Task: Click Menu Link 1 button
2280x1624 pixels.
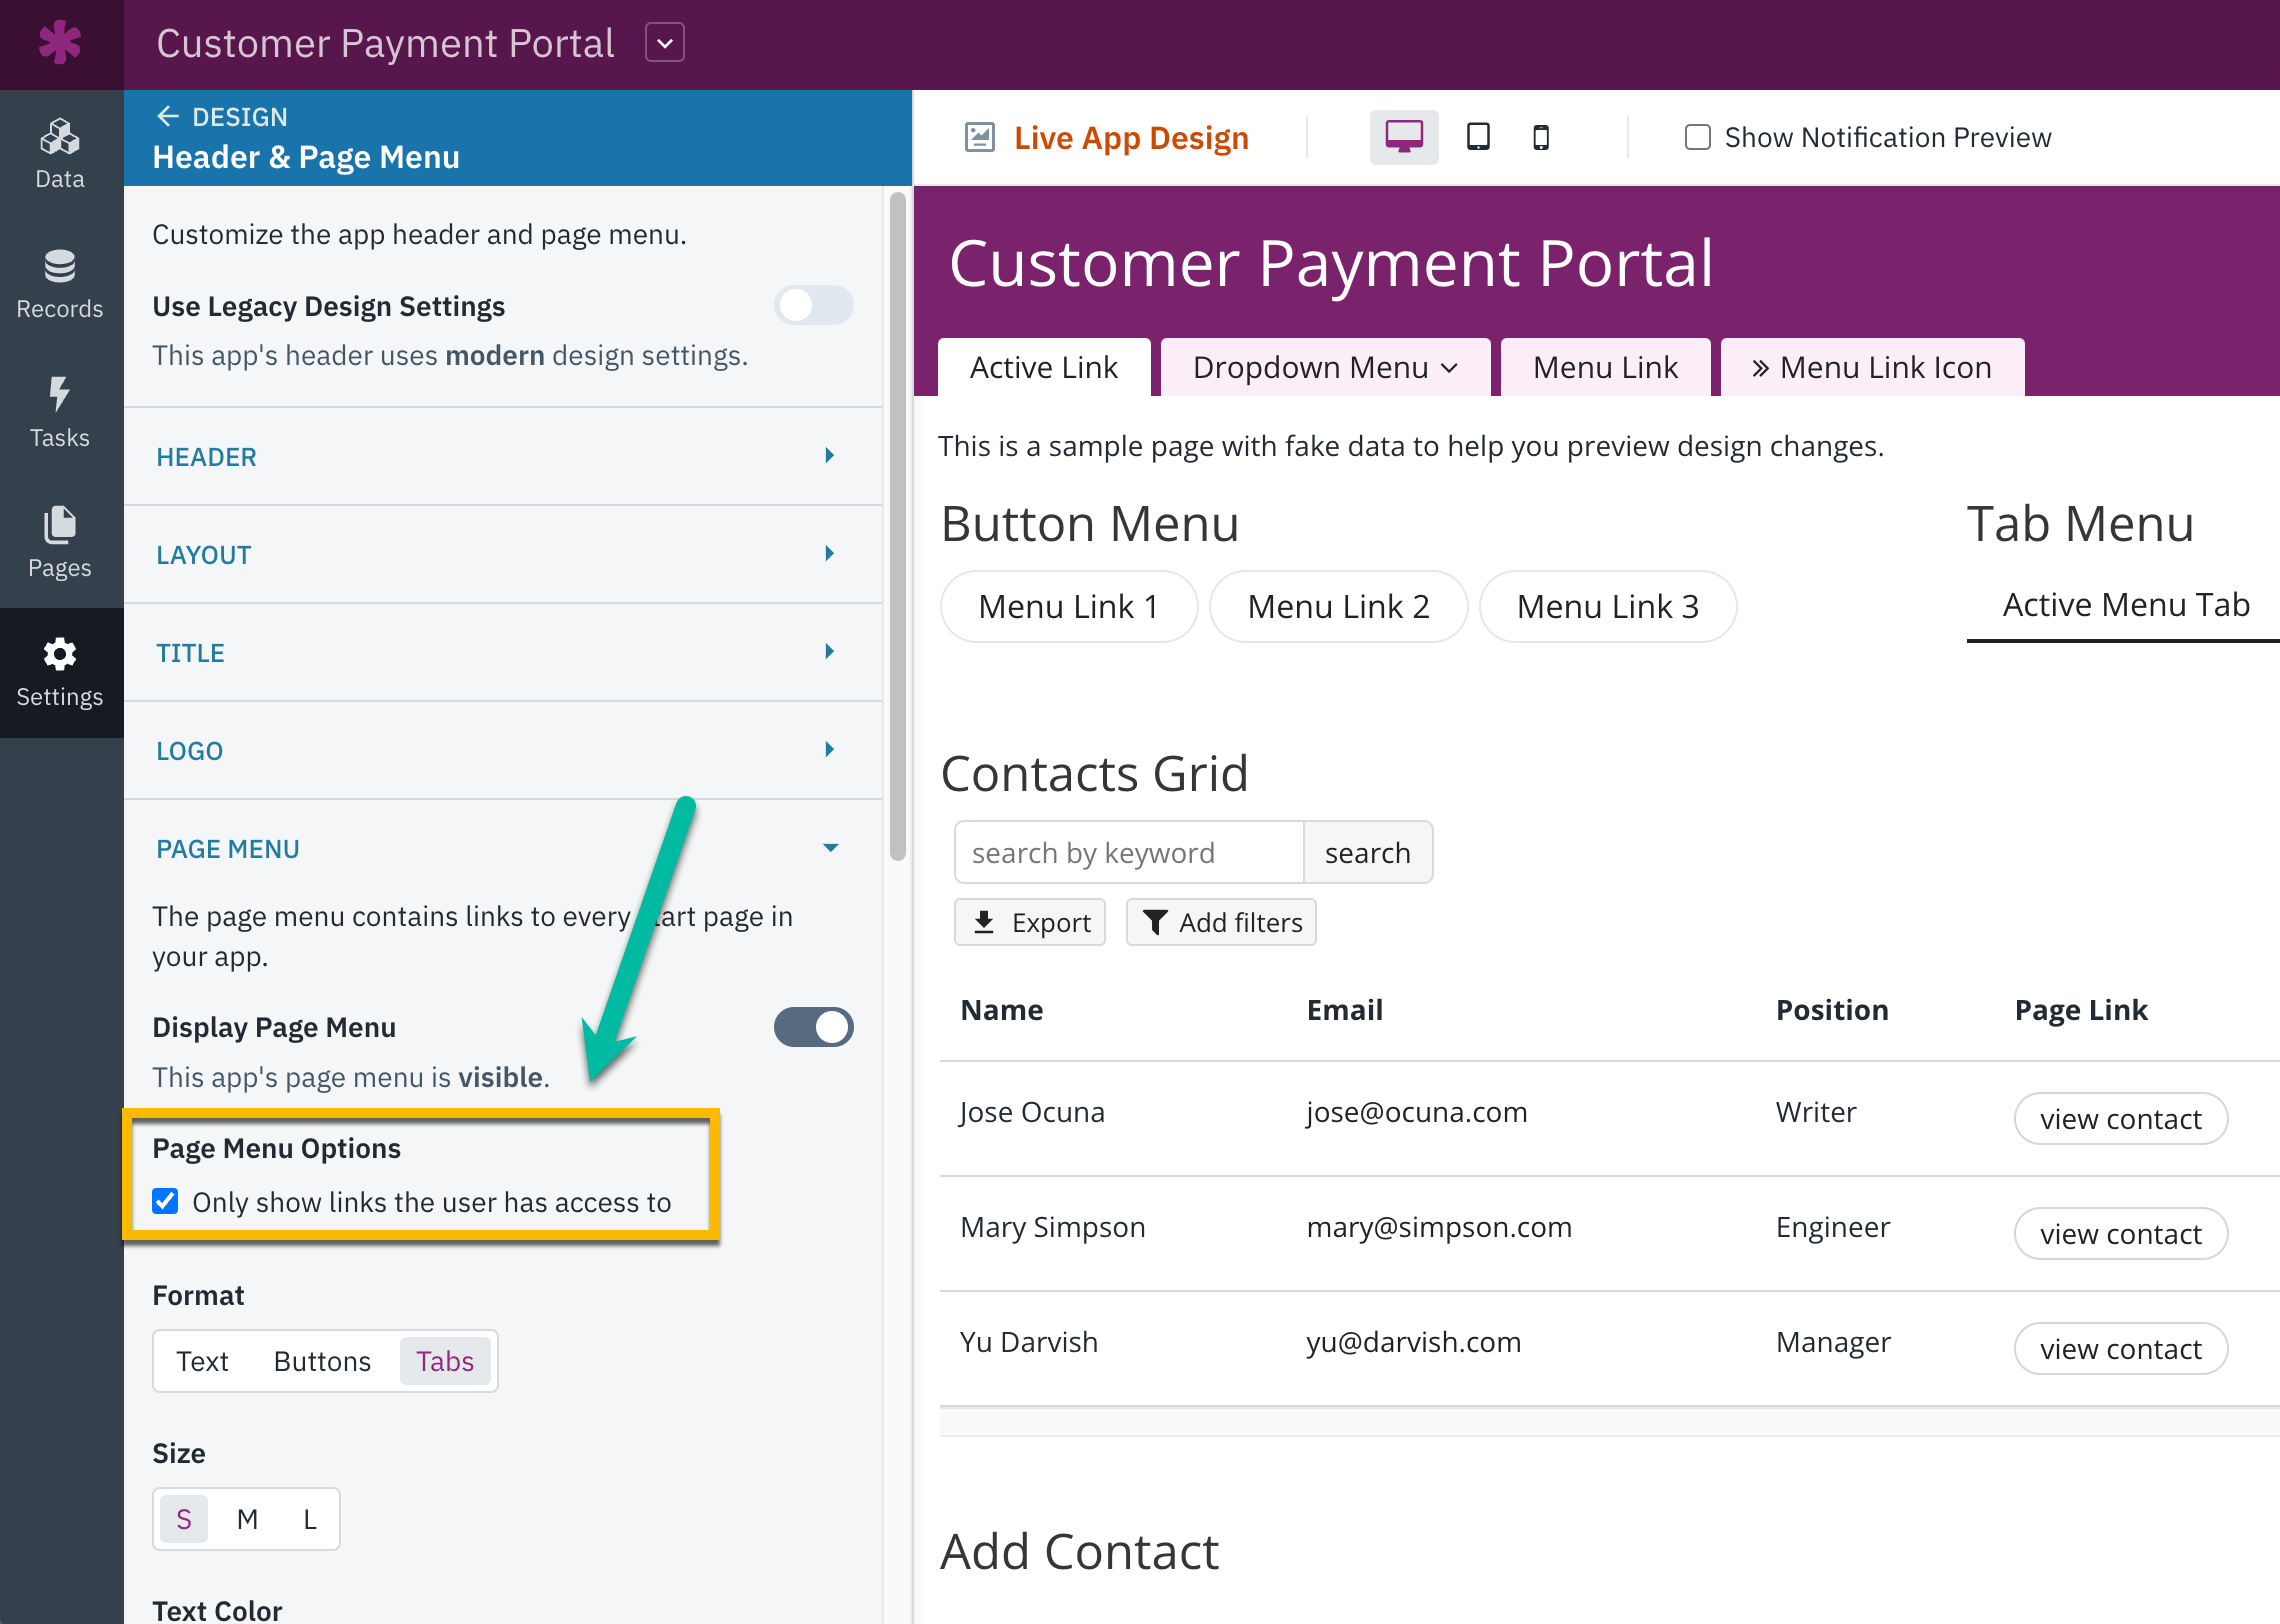Action: 1068,606
